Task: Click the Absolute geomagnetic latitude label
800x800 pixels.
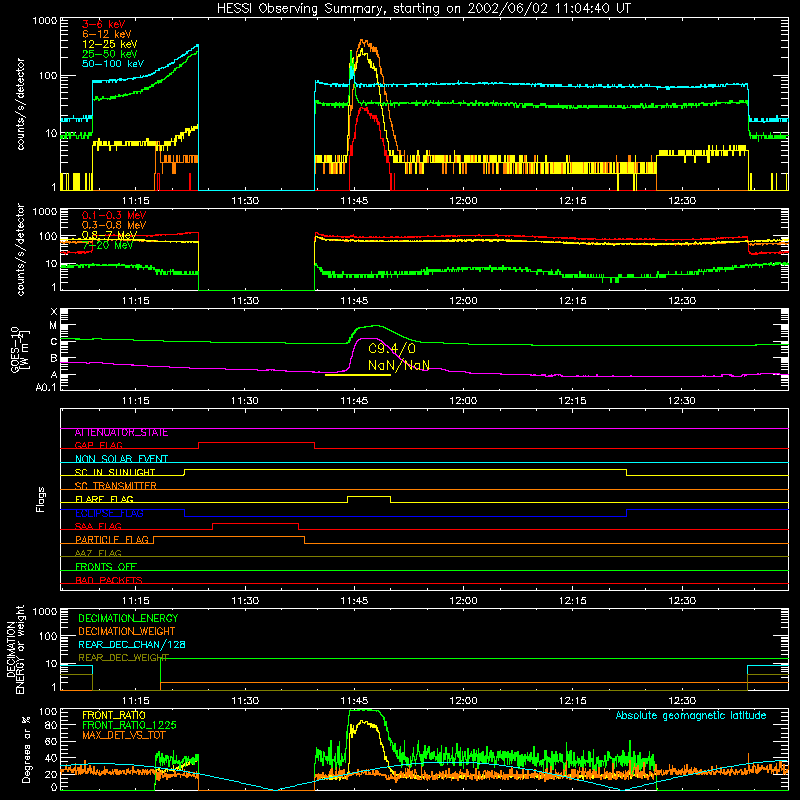Action: [x=691, y=716]
